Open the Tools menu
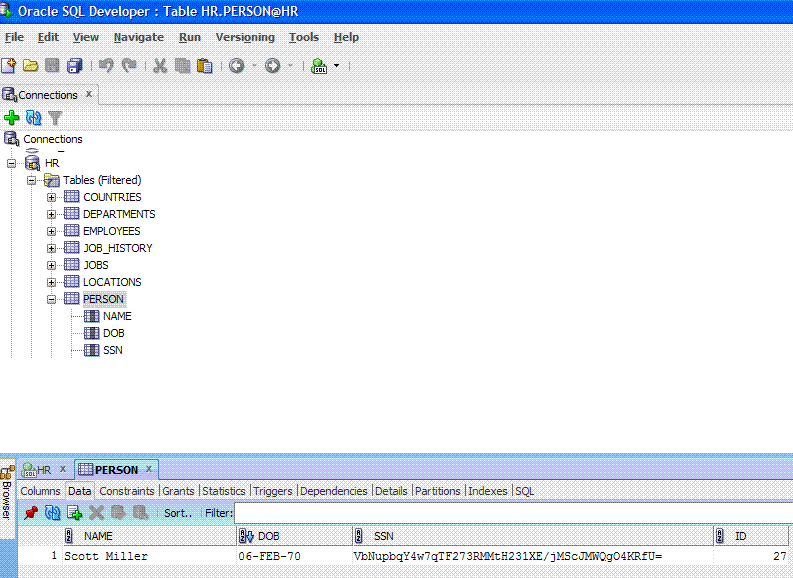 [x=303, y=37]
